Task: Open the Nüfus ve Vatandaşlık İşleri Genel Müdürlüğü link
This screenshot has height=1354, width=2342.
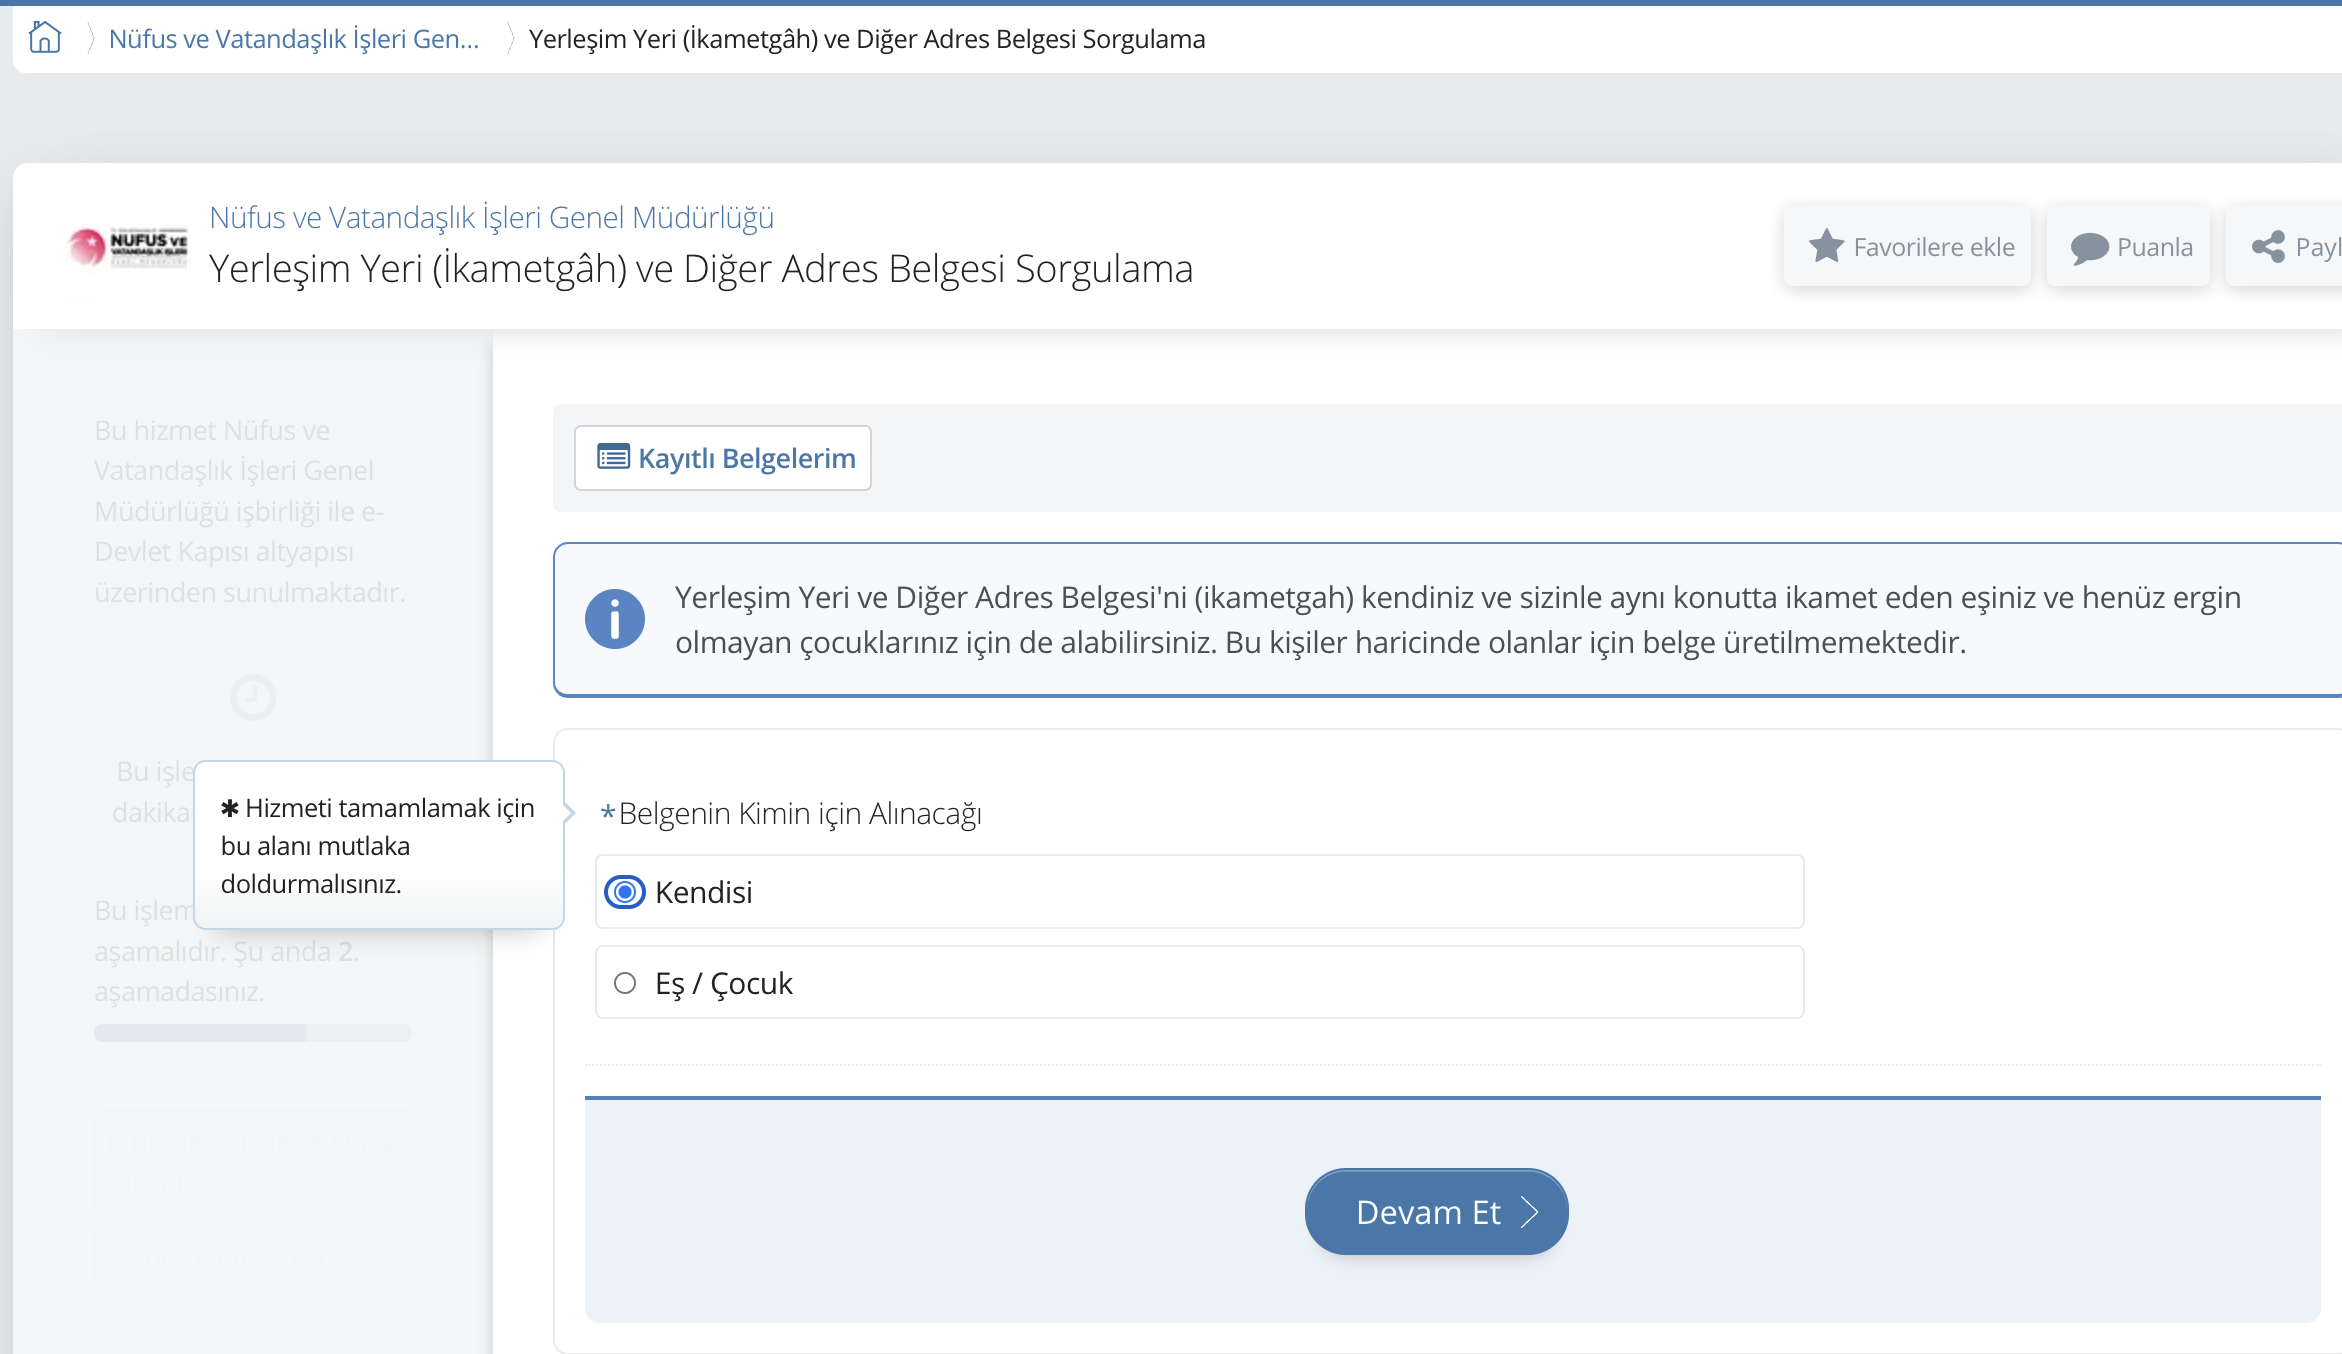Action: coord(491,216)
